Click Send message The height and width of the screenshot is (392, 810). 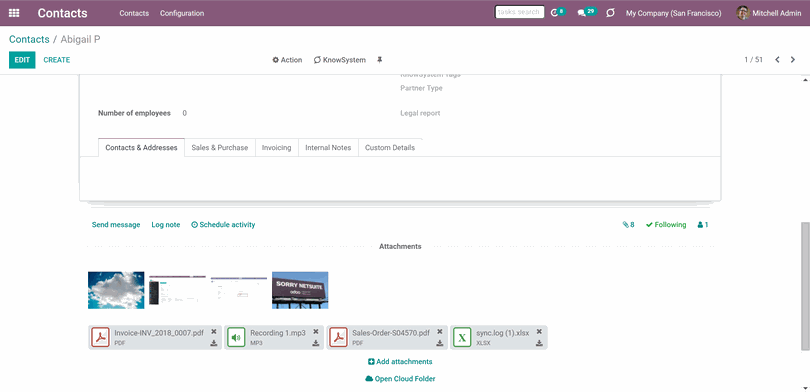tap(116, 225)
